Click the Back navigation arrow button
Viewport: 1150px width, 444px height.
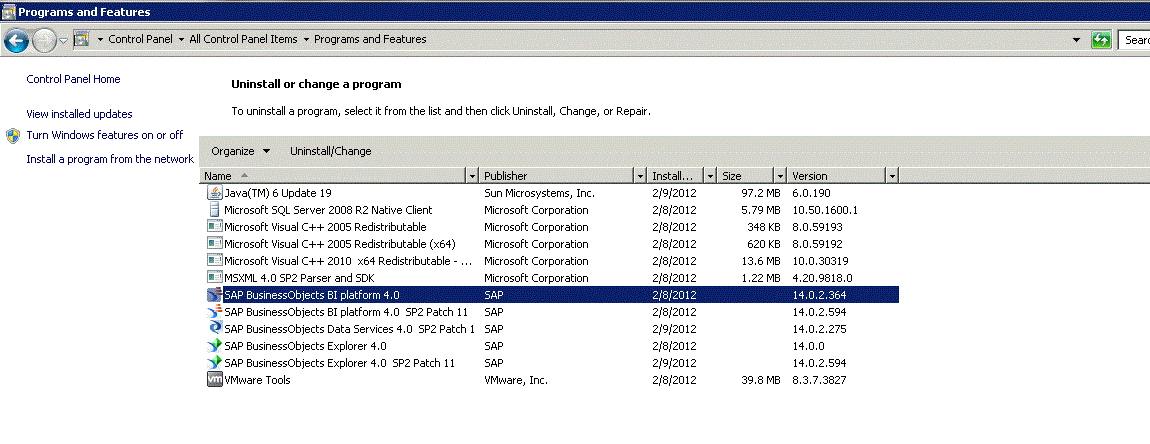pos(16,40)
